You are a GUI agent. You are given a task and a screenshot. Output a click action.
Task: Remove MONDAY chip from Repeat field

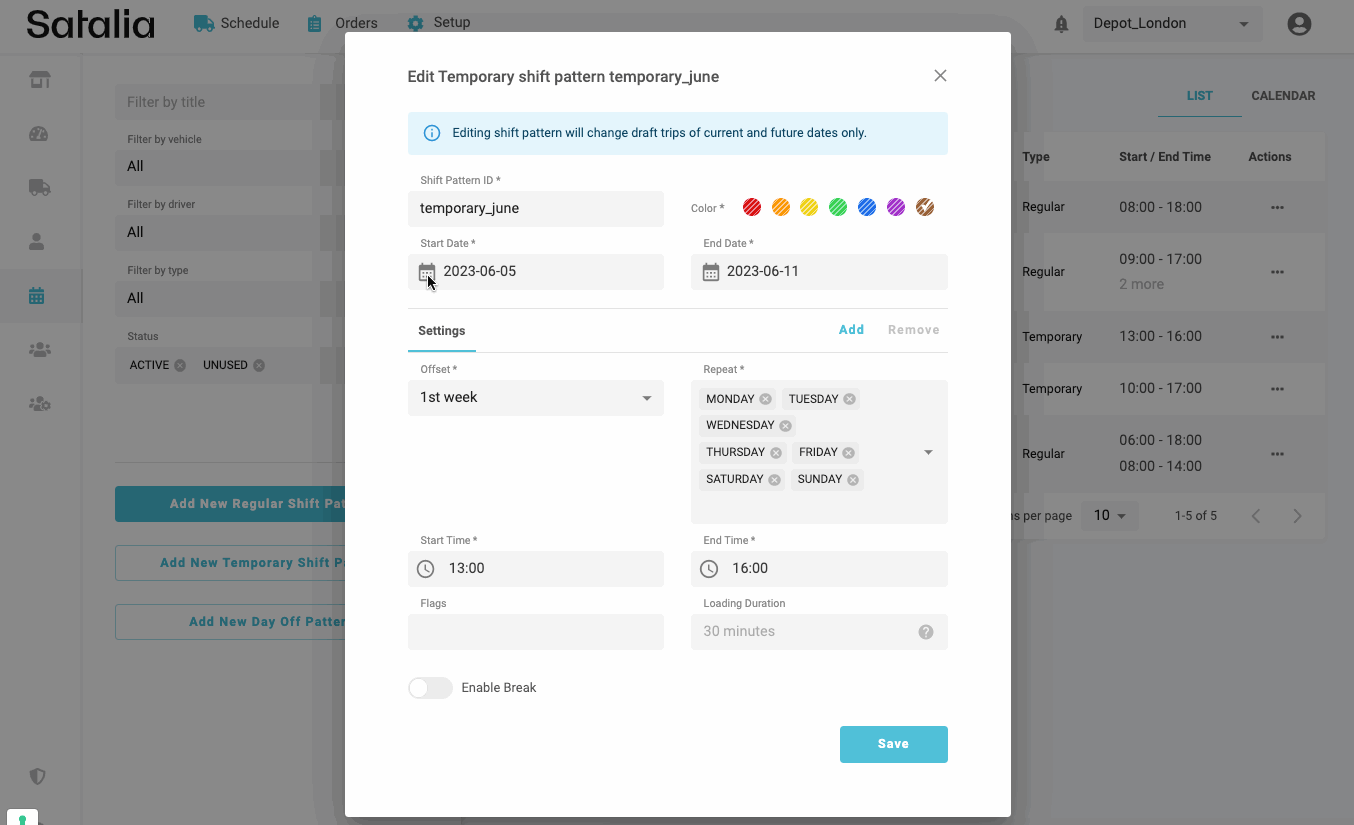click(x=765, y=399)
